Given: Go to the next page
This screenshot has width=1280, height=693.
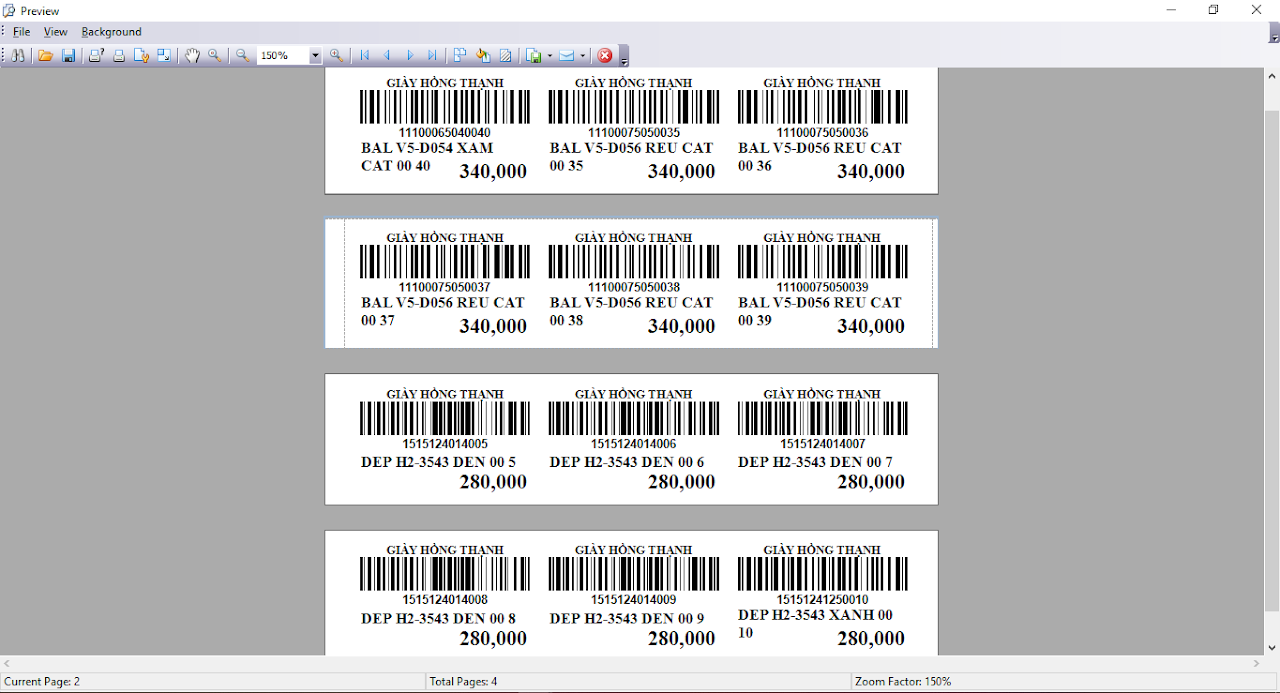Looking at the screenshot, I should (x=410, y=56).
